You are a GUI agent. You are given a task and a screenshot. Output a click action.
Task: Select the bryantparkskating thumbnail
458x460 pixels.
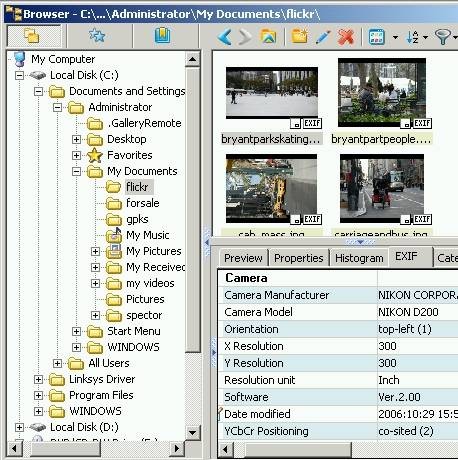[272, 93]
